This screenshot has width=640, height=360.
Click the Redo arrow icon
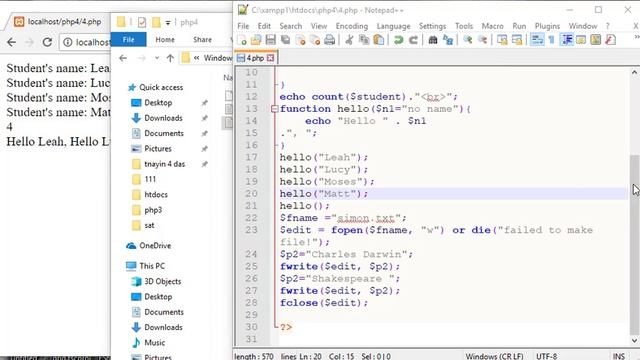(x=413, y=40)
